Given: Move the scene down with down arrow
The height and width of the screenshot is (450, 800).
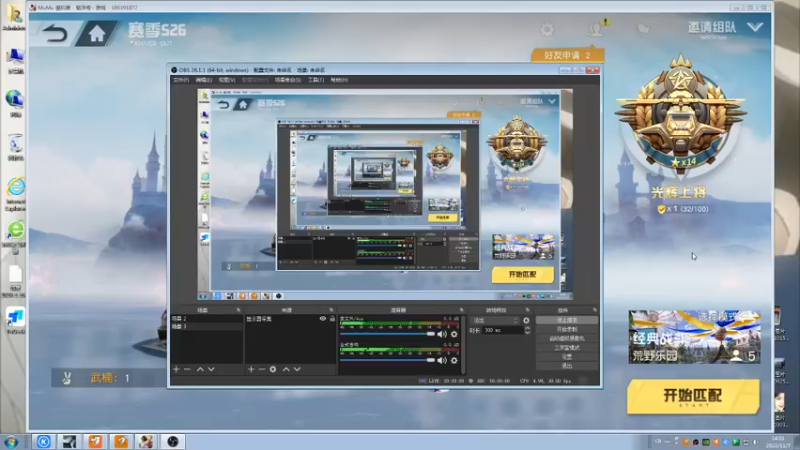Looking at the screenshot, I should click(211, 369).
